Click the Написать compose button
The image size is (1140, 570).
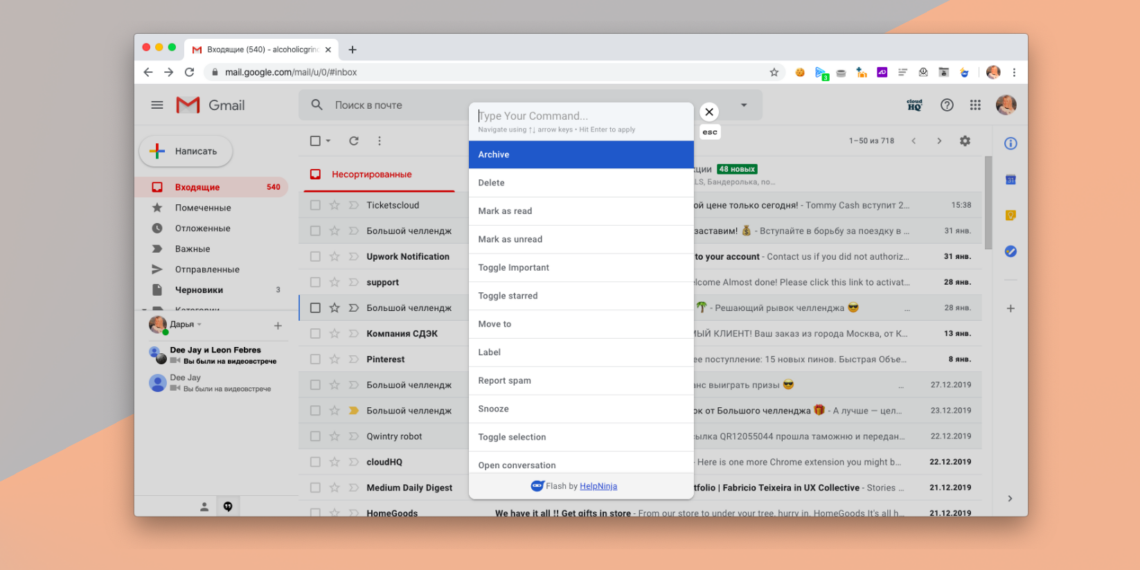186,151
